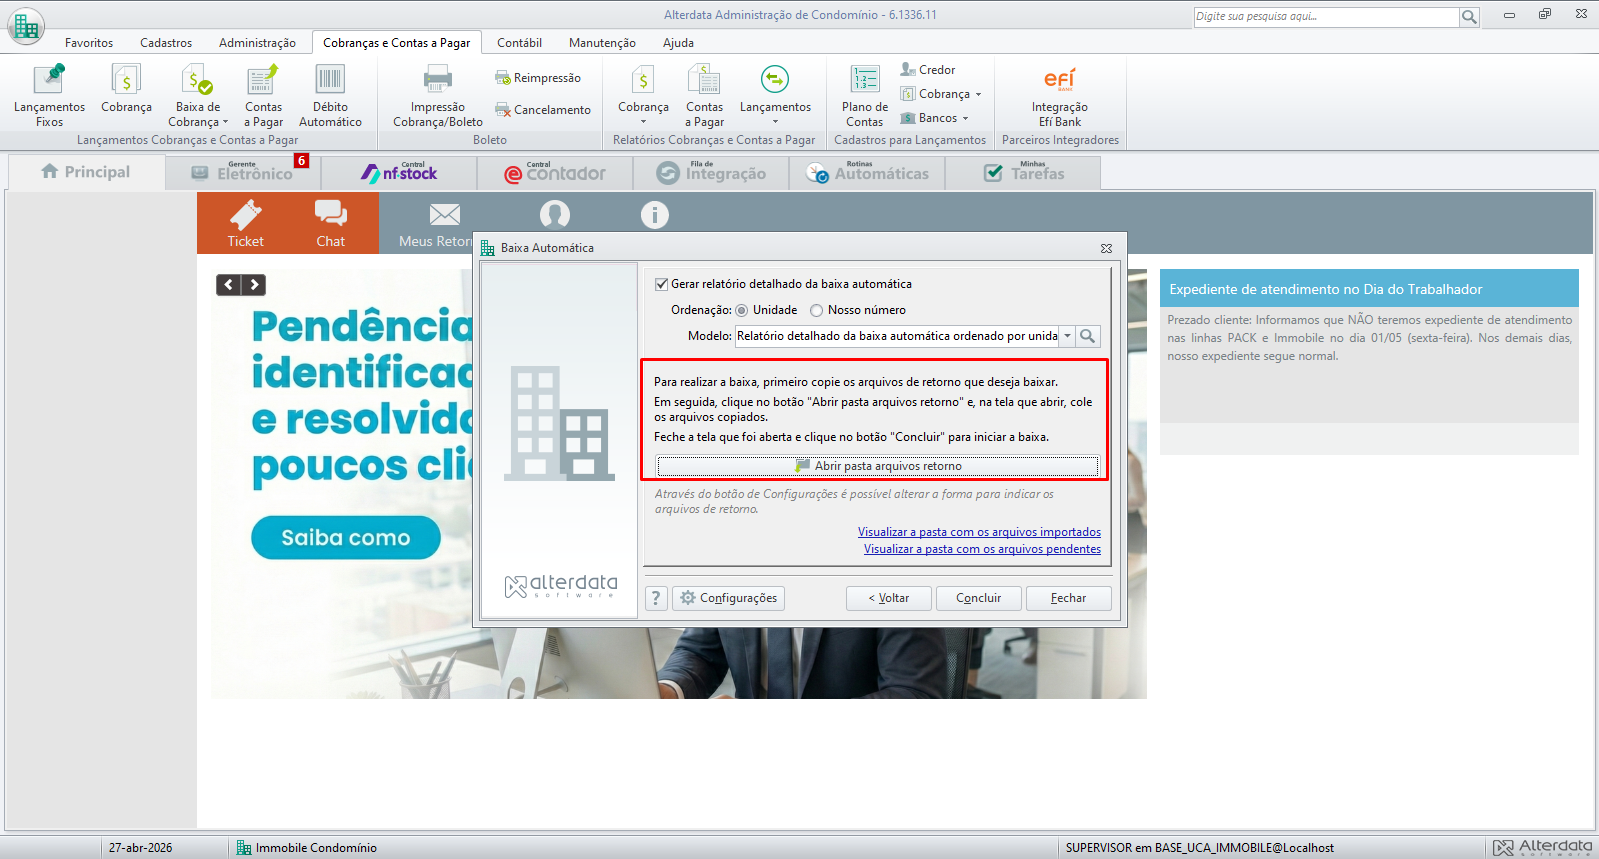Open the Ajuda ribbon tab
This screenshot has width=1599, height=859.
tap(678, 43)
